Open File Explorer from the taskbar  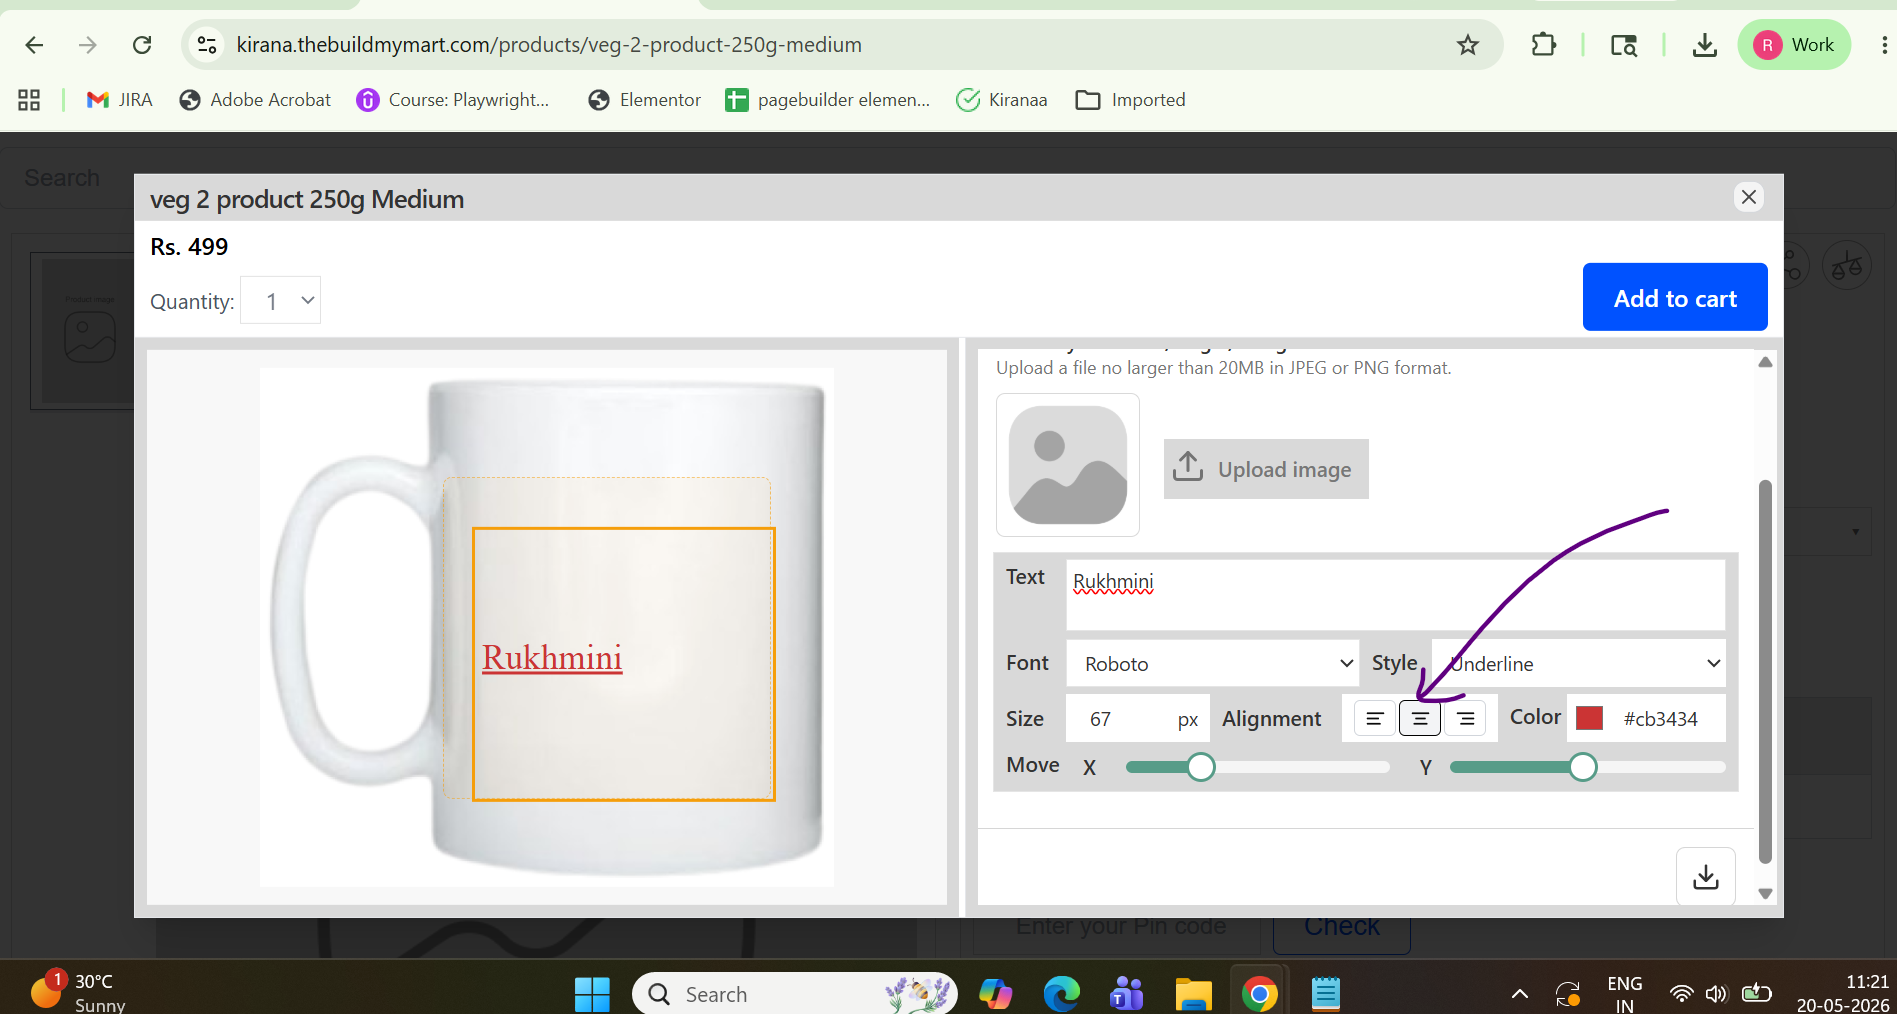click(x=1193, y=994)
